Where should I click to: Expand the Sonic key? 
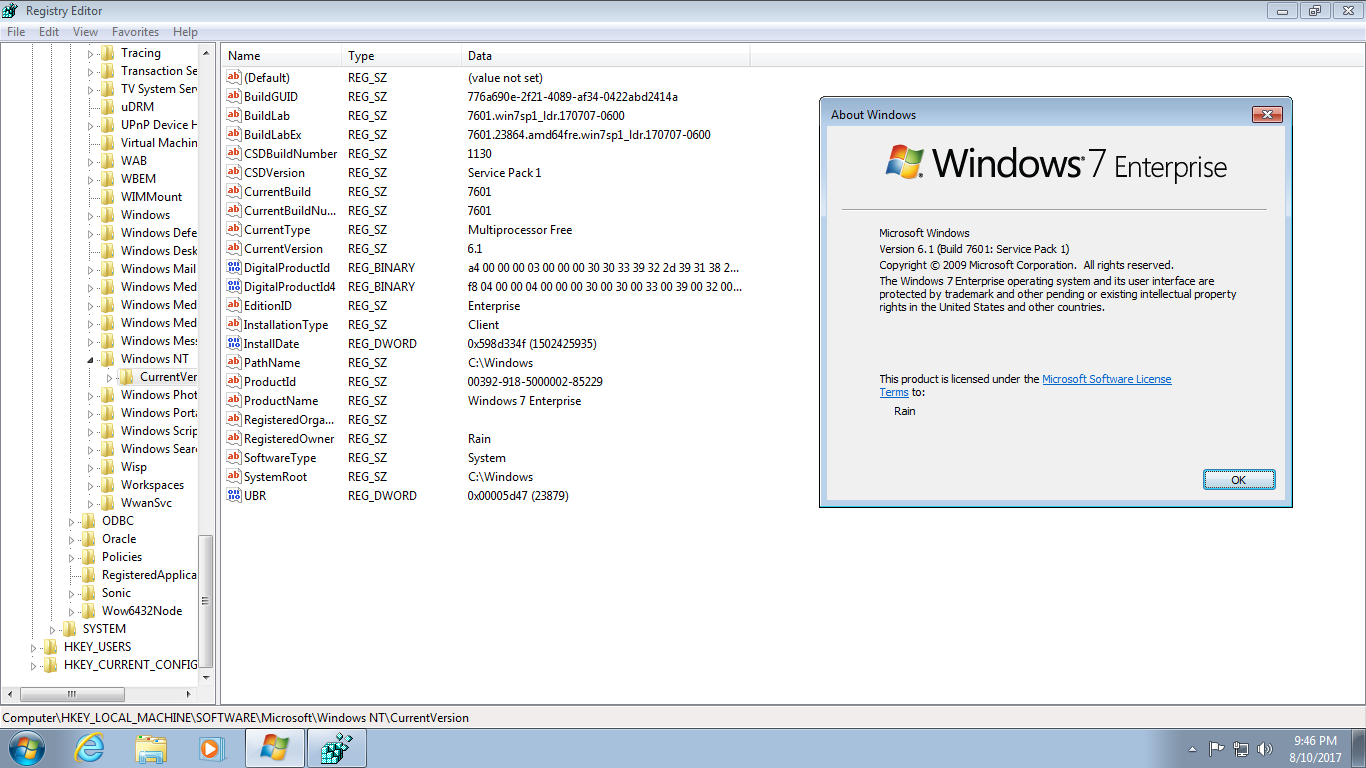(72, 593)
